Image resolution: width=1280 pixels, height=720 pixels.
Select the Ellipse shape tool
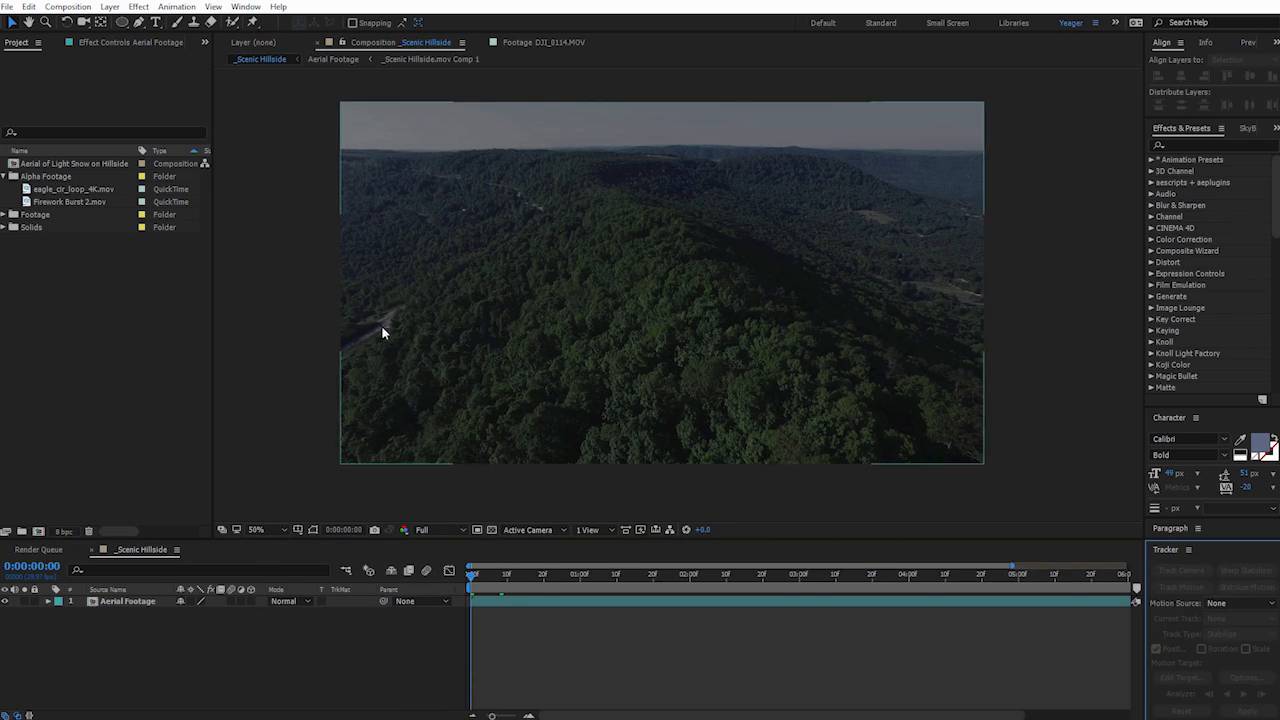[122, 22]
